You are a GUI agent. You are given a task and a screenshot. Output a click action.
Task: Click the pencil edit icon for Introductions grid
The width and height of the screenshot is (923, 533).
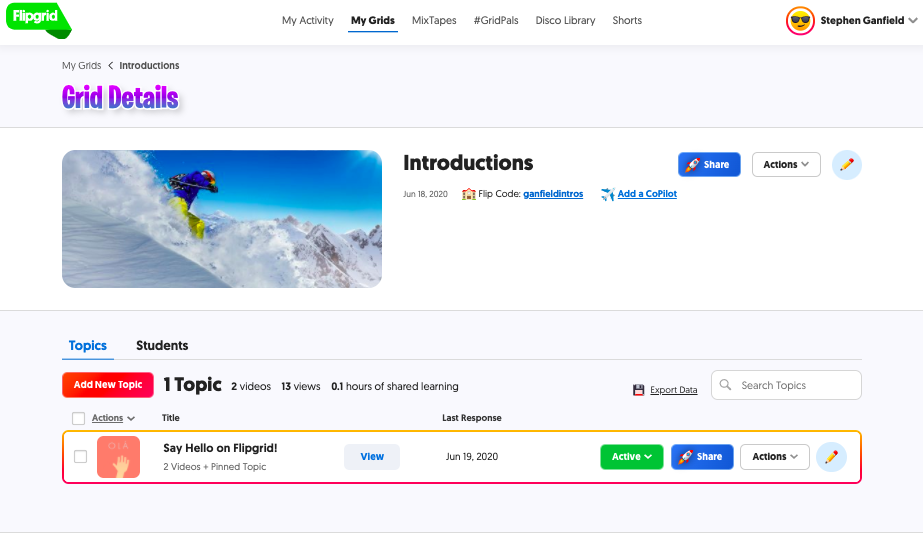click(846, 165)
